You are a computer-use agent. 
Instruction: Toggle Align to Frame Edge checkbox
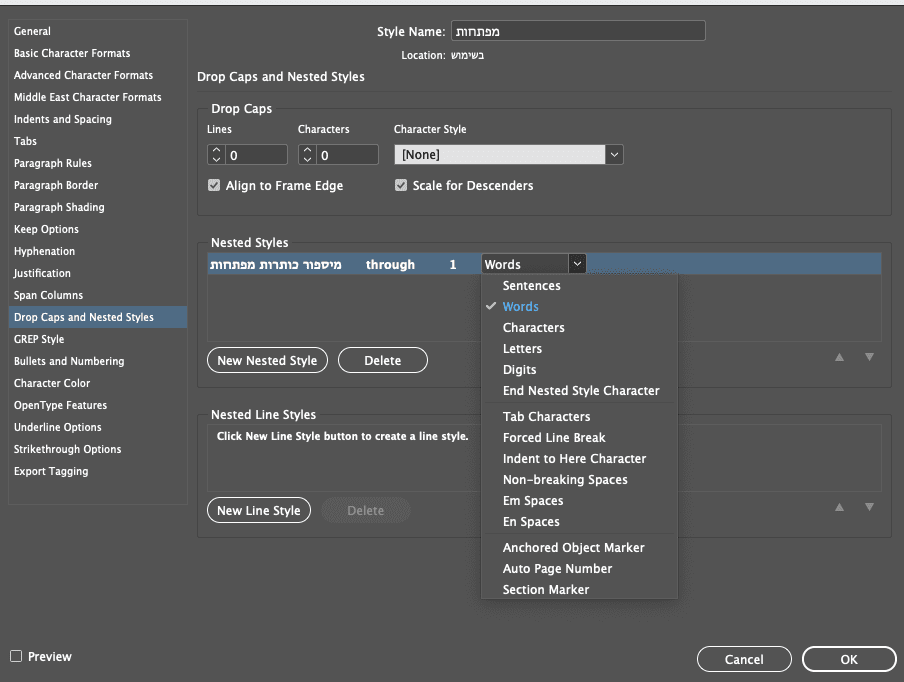214,185
